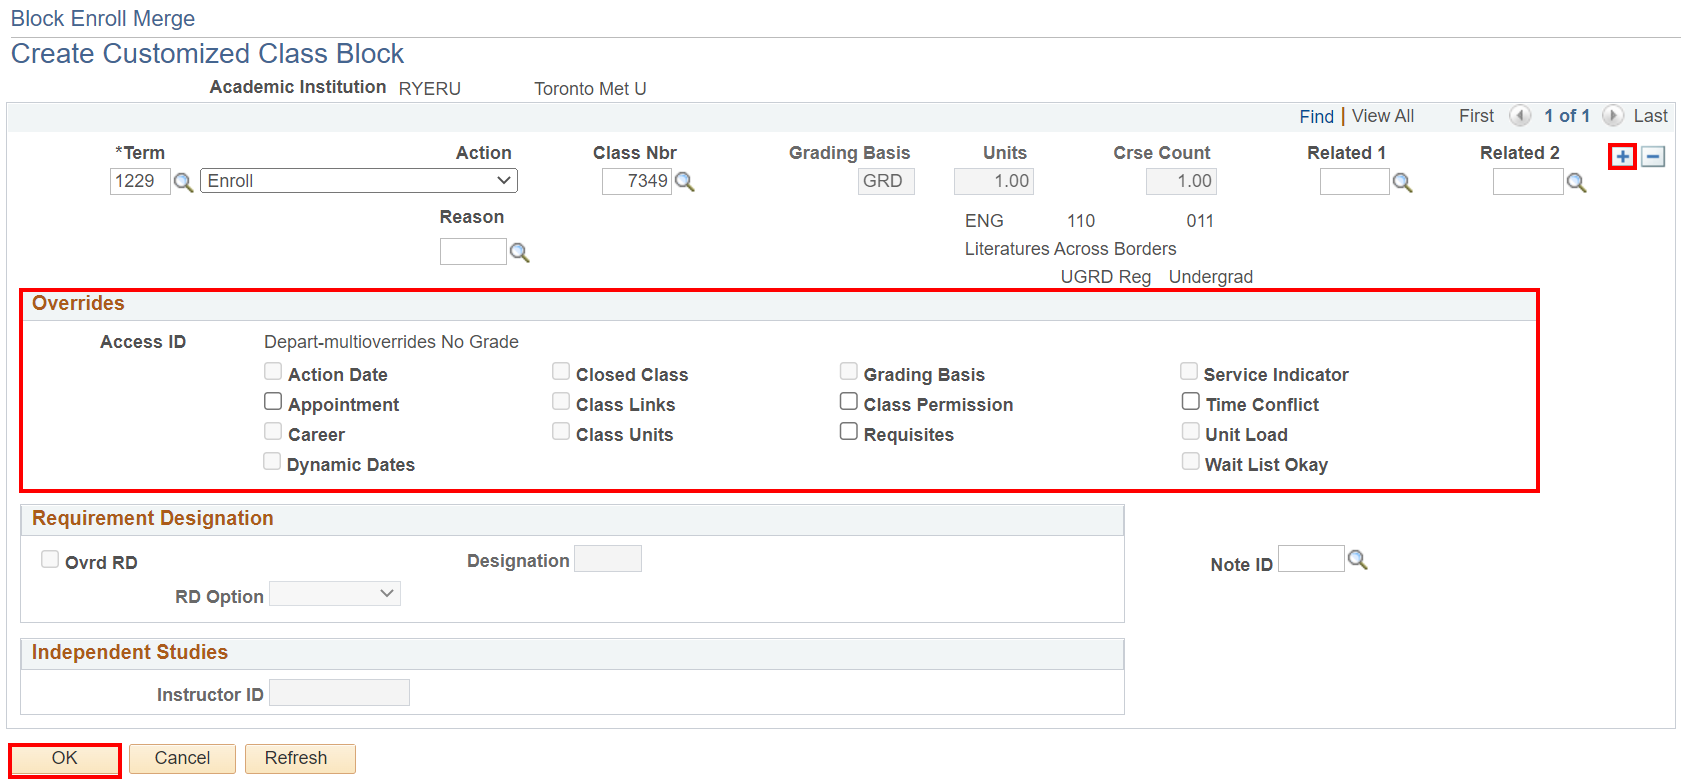The image size is (1681, 783).
Task: Click into the Term input field
Action: click(139, 181)
